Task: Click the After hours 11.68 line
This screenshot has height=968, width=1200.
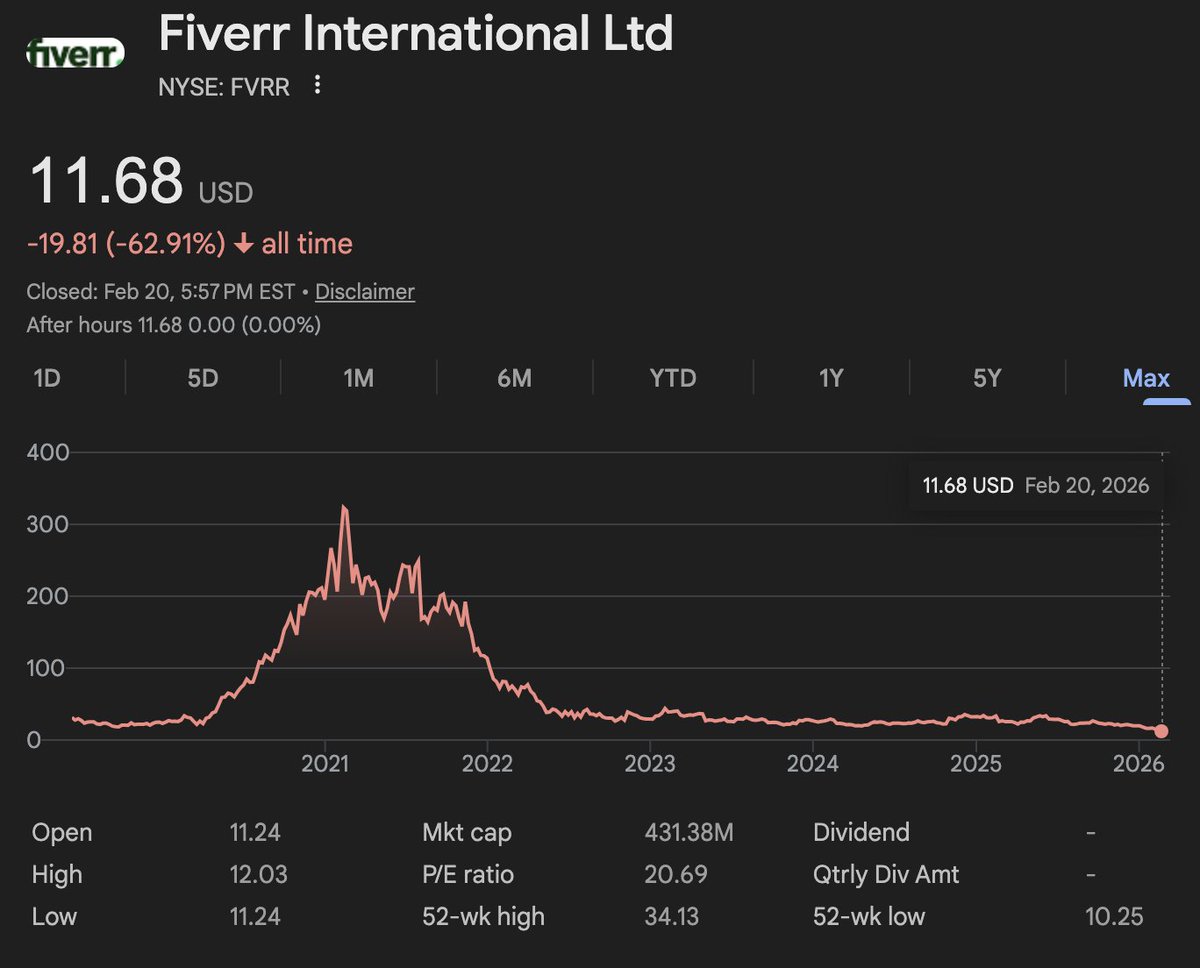Action: point(174,324)
